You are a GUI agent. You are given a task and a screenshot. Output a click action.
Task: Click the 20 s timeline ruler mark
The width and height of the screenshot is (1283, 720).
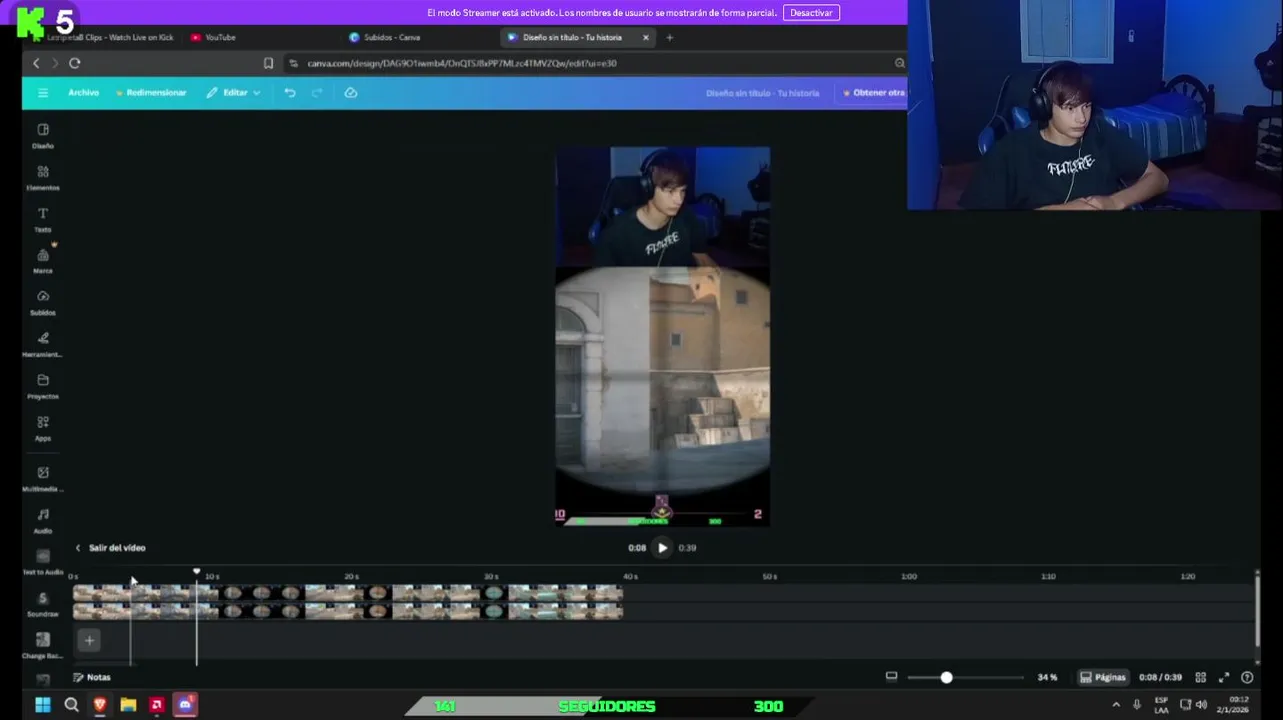351,576
